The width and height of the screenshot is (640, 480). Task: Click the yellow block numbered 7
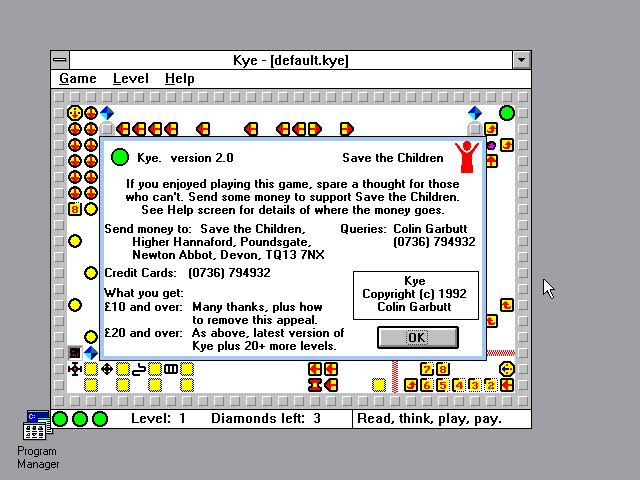[x=427, y=369]
